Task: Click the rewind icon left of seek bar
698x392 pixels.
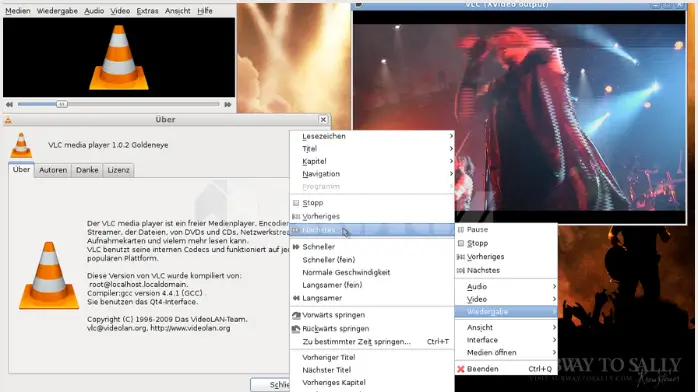Action: pos(9,104)
